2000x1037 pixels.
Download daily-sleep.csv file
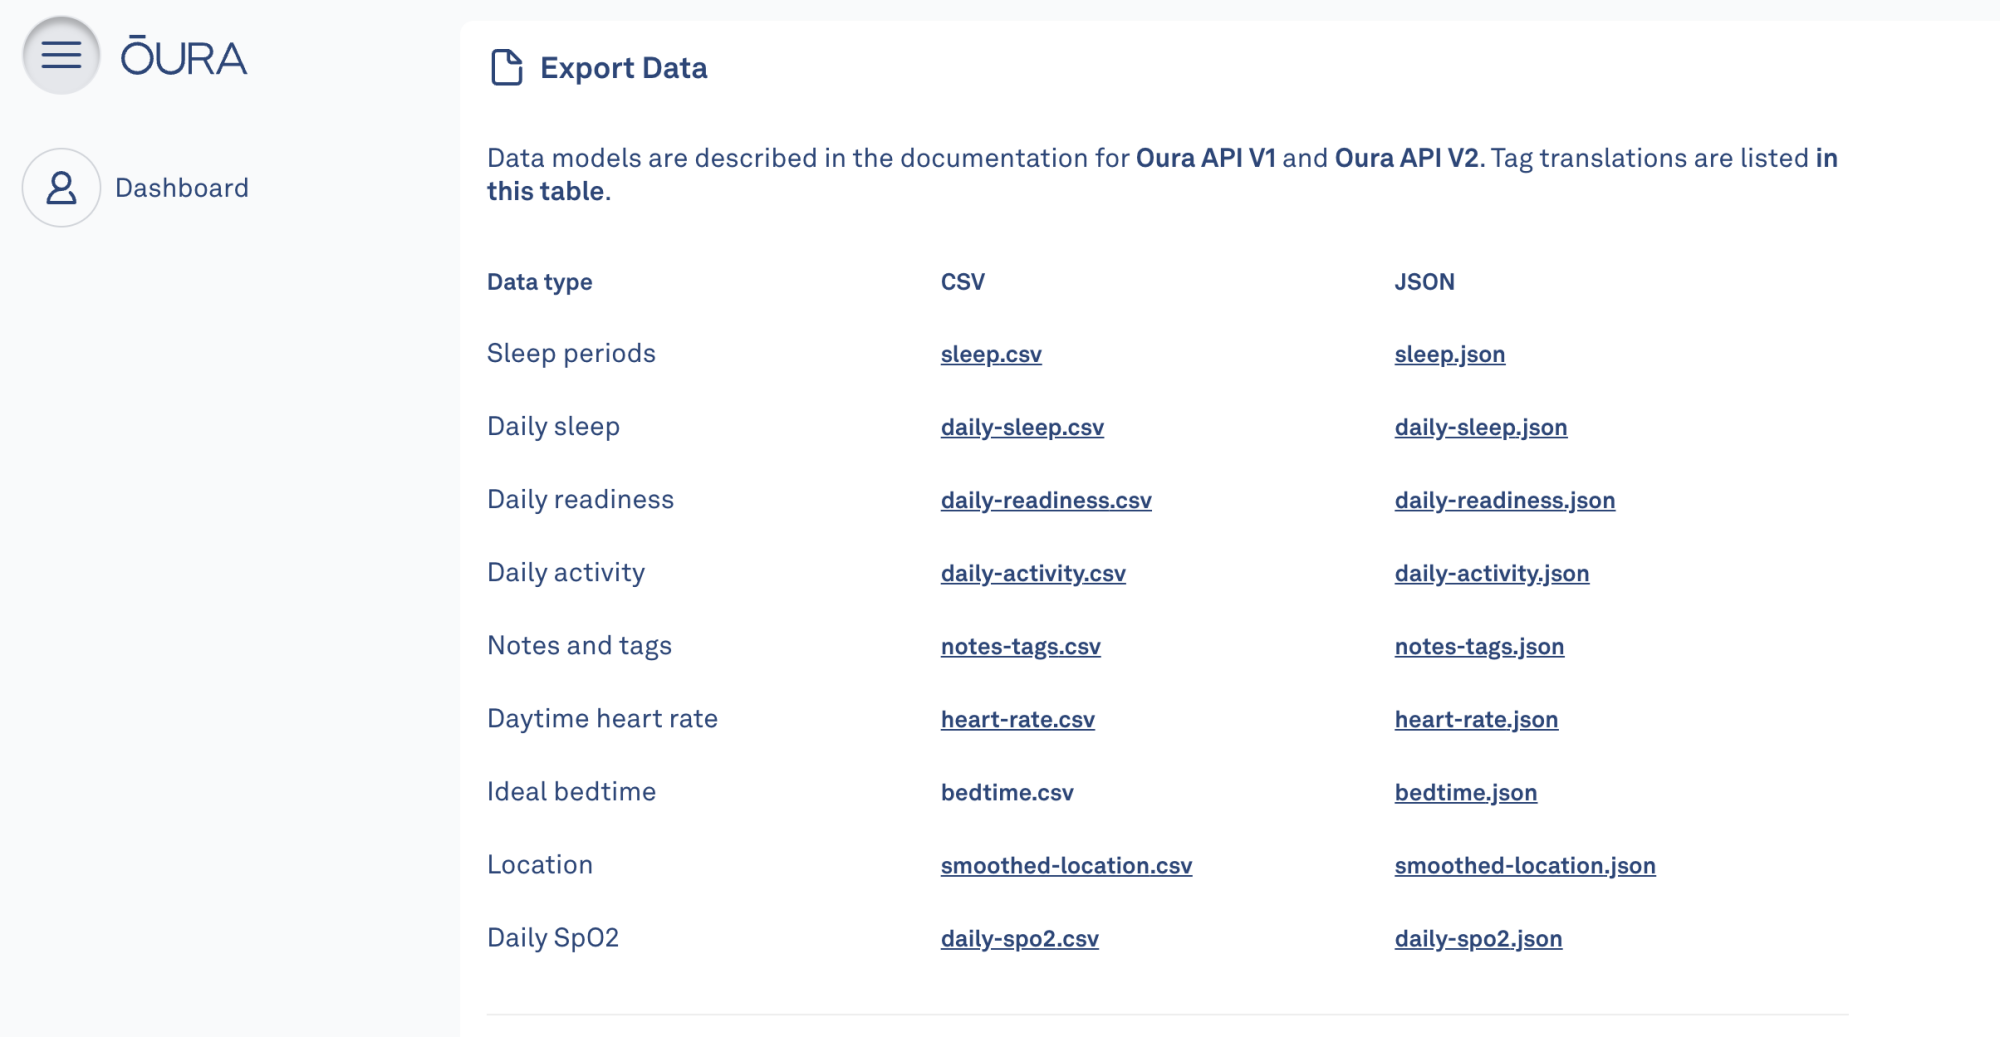tap(1022, 427)
